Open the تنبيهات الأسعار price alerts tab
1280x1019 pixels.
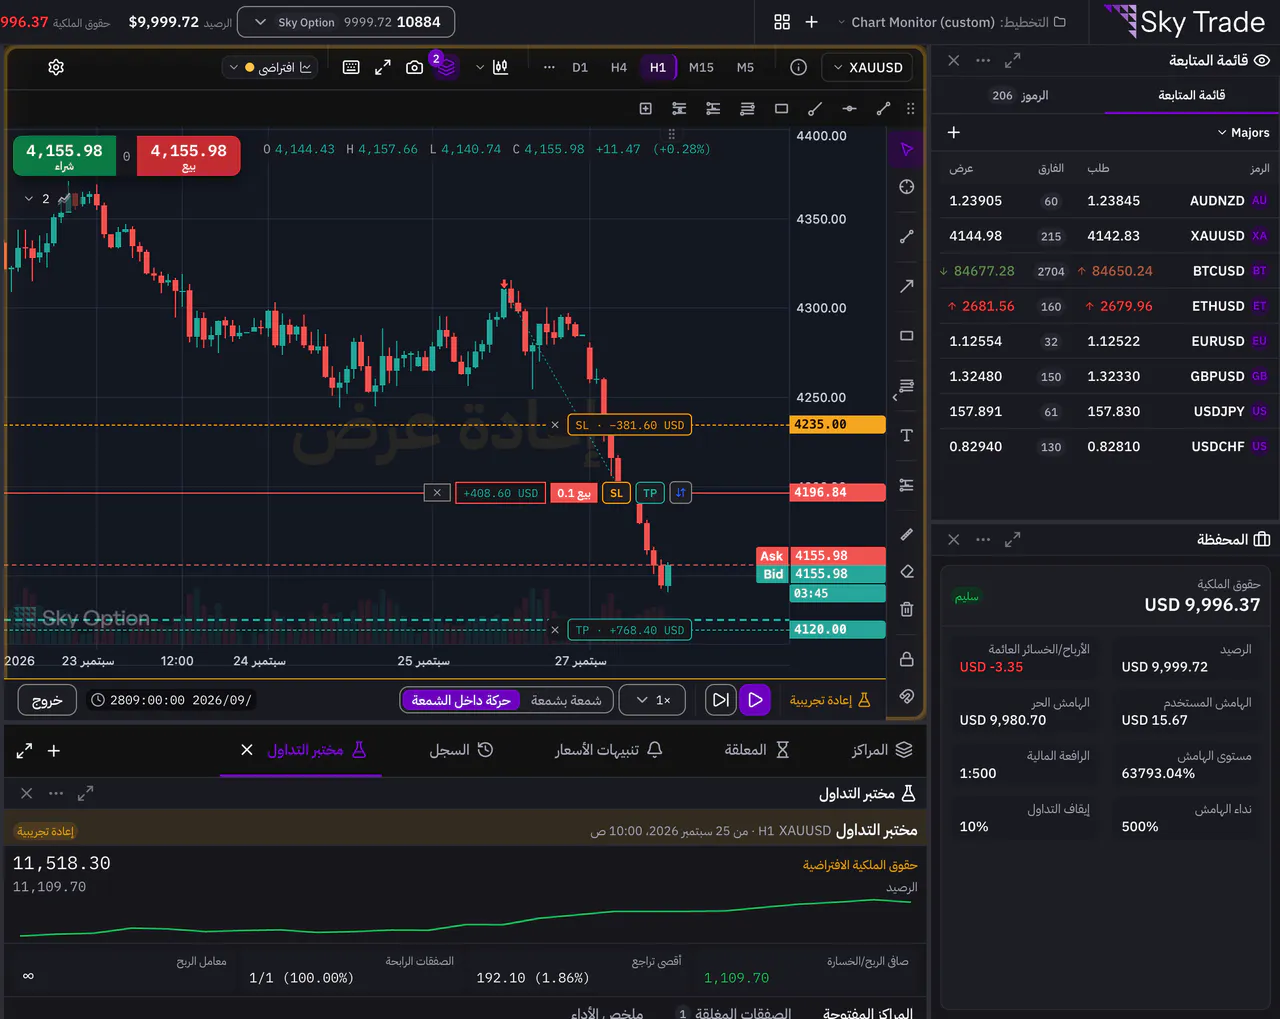click(x=609, y=750)
